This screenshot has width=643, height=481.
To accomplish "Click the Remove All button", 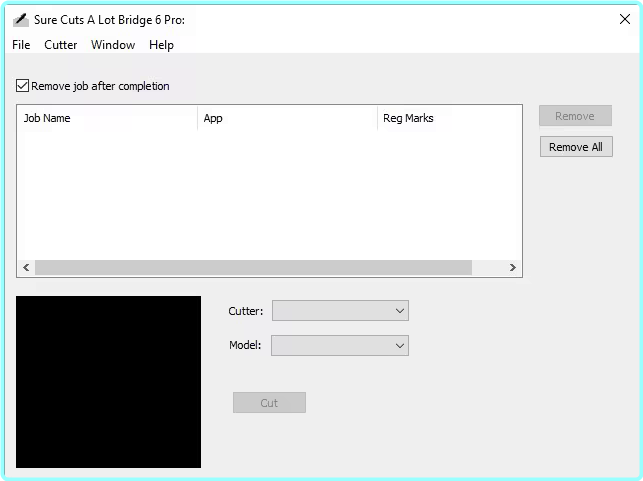I will point(576,147).
